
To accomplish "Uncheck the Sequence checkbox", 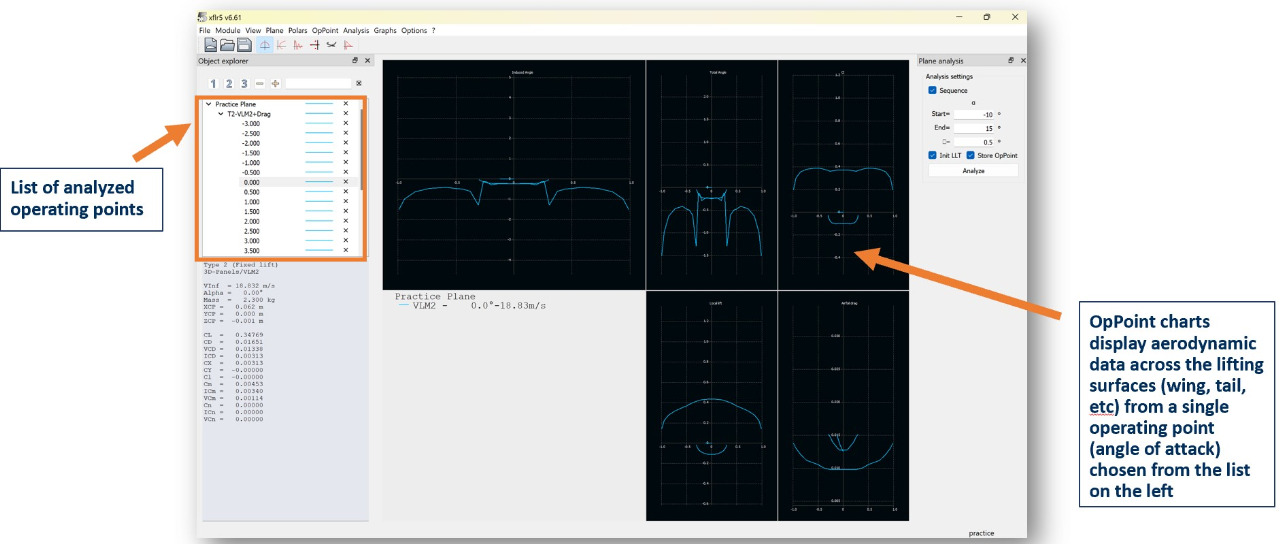I will [933, 90].
